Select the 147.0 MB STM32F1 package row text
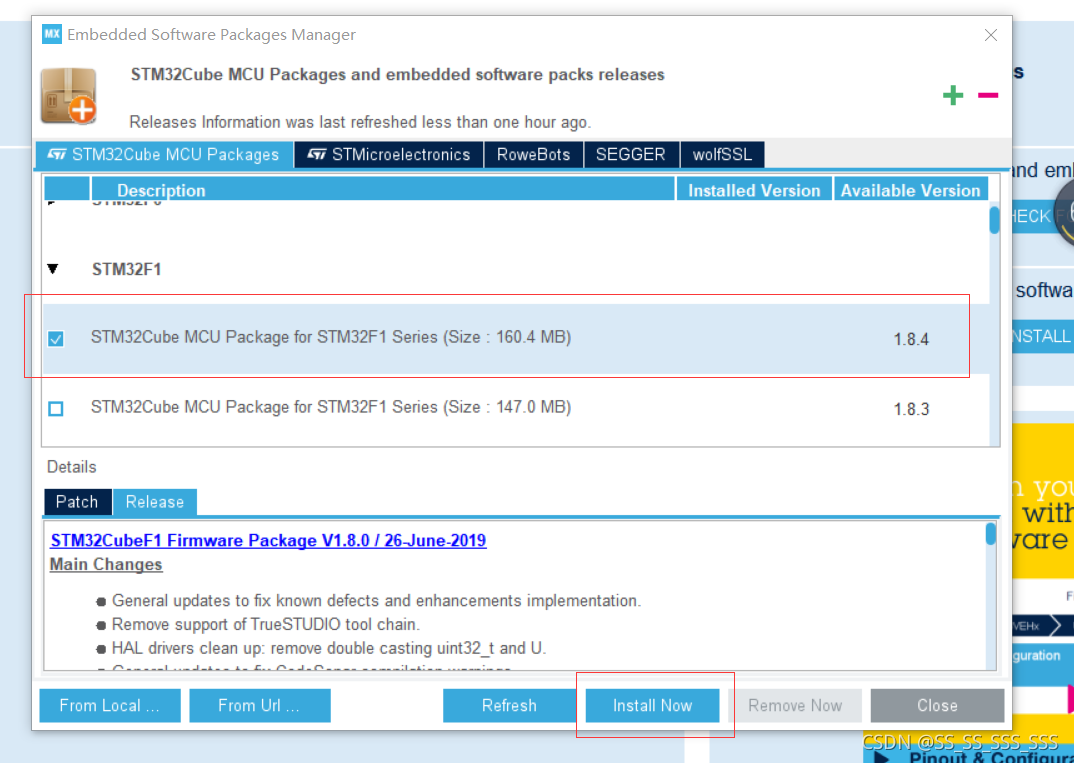Image resolution: width=1074 pixels, height=763 pixels. coord(331,407)
